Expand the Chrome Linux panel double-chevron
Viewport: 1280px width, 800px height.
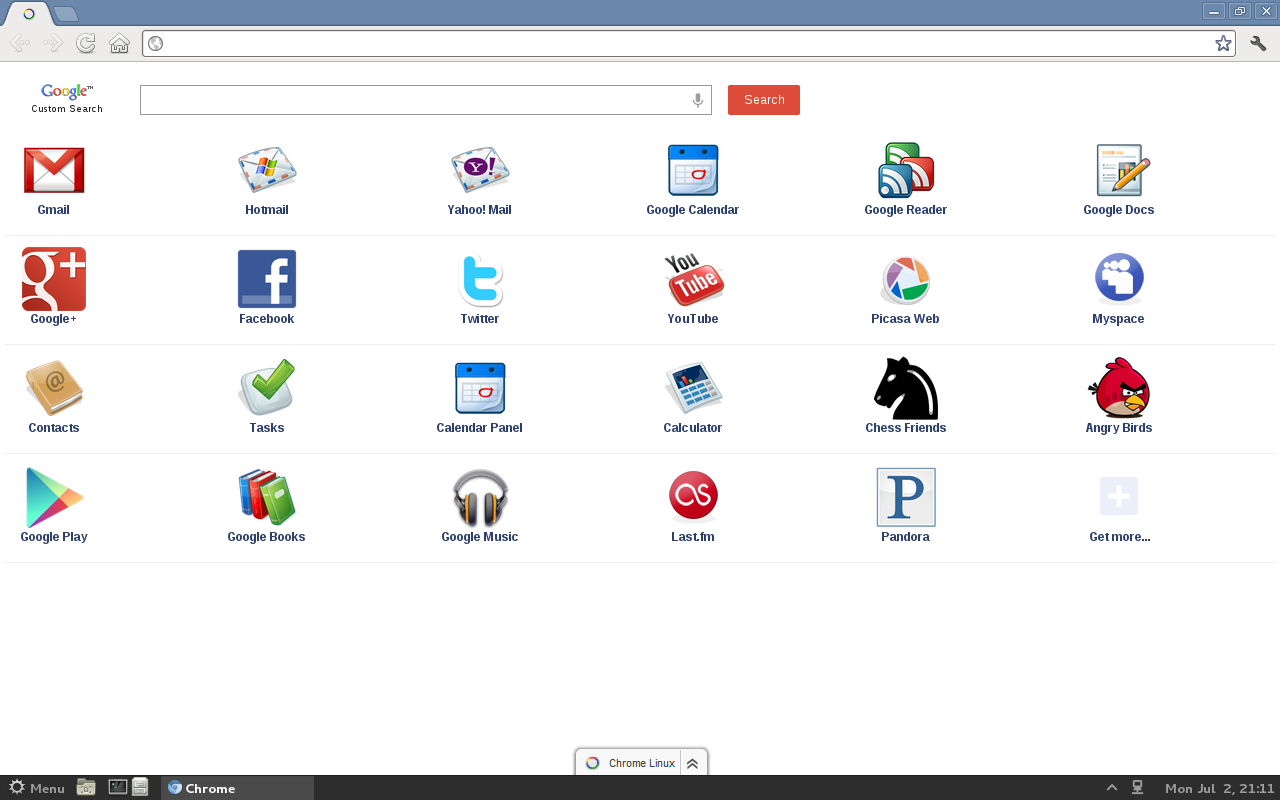[692, 763]
